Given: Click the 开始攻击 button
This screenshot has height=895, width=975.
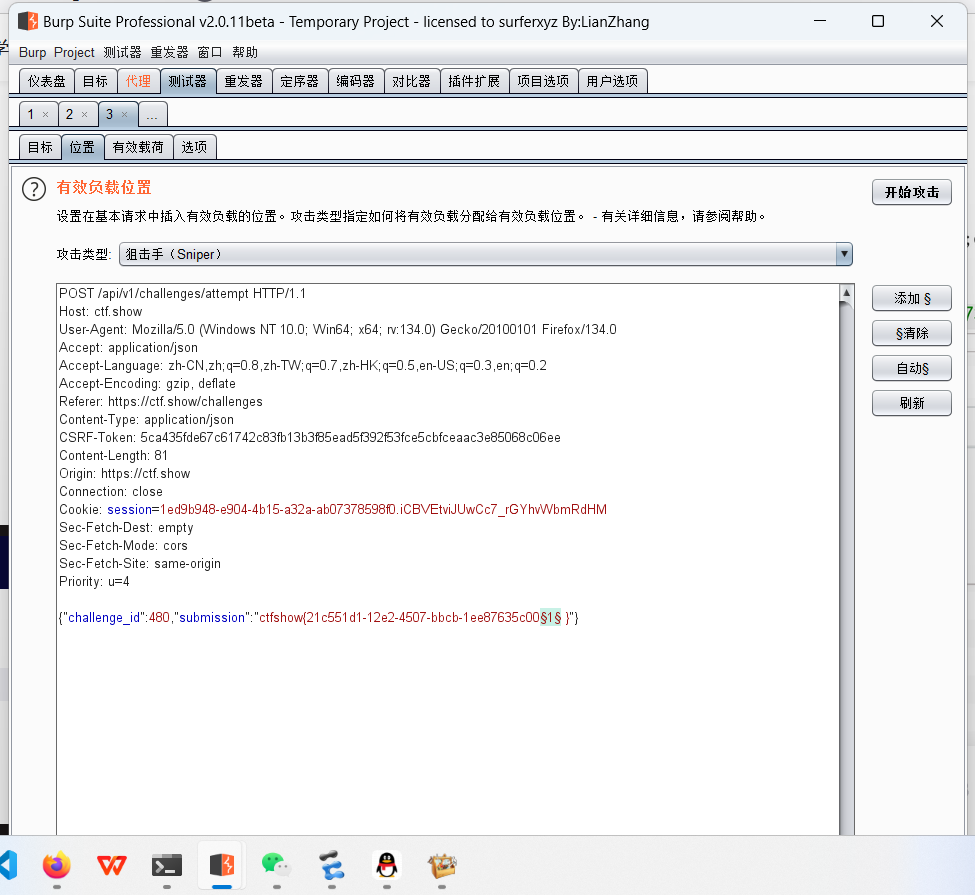Looking at the screenshot, I should pyautogui.click(x=912, y=192).
